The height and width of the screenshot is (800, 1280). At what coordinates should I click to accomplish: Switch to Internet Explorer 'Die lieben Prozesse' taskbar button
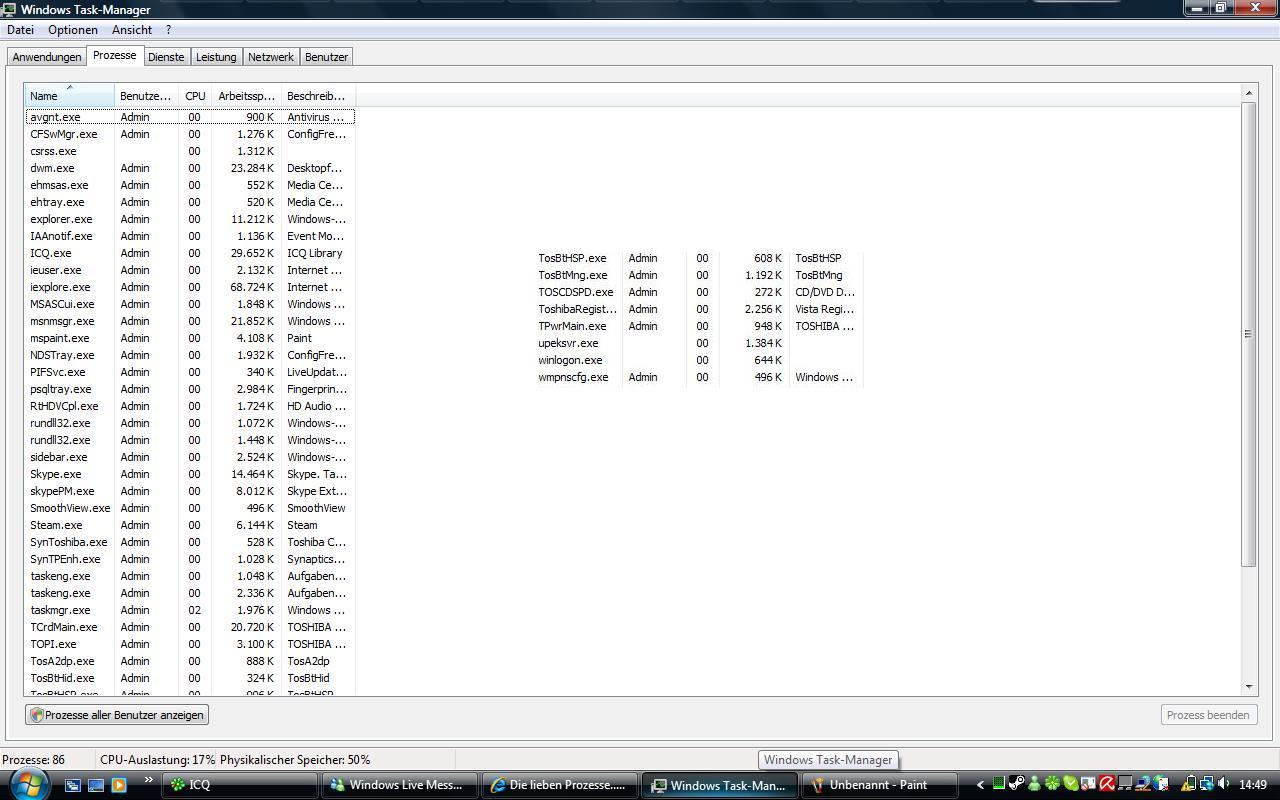coord(558,785)
